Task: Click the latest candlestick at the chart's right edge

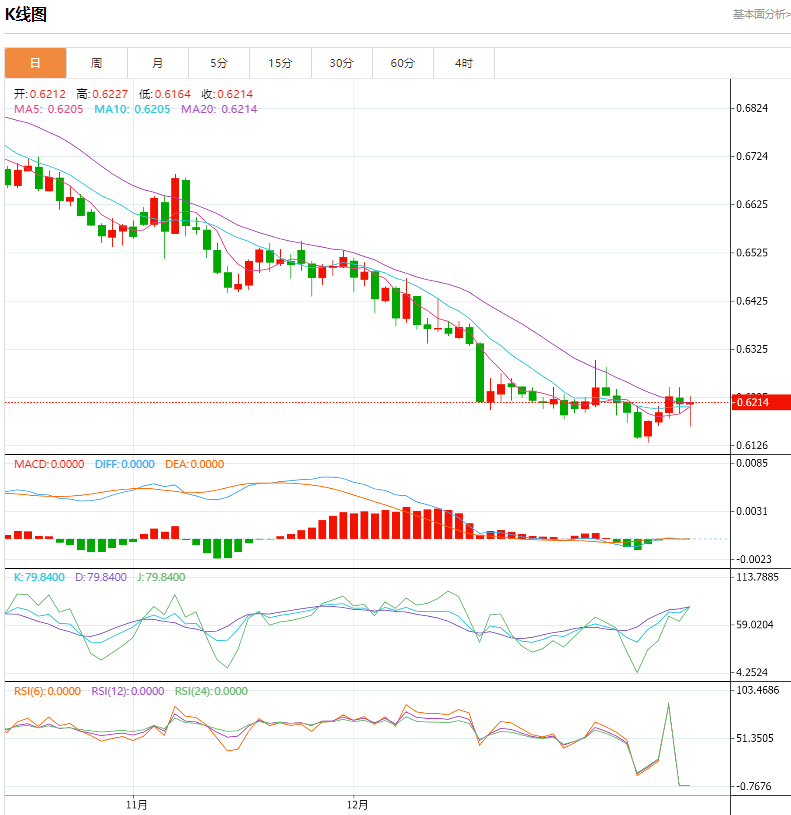Action: pyautogui.click(x=690, y=403)
